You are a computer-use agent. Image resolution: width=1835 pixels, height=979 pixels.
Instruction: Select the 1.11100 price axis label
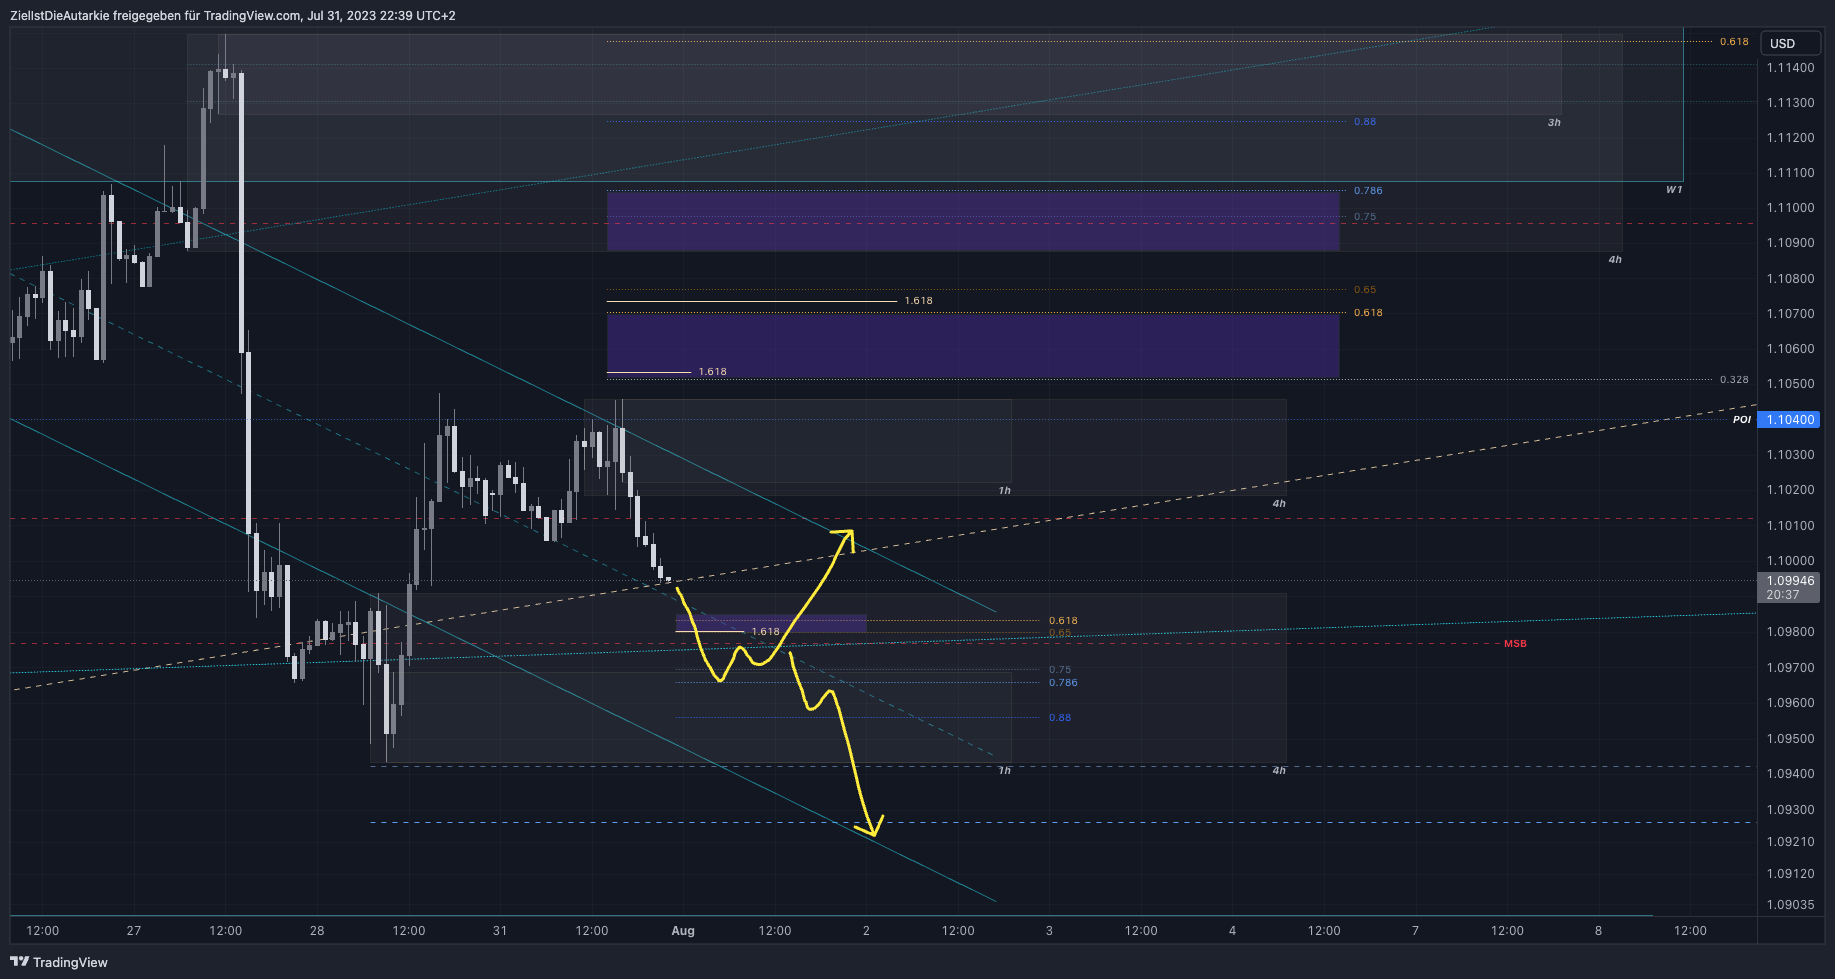click(x=1790, y=173)
